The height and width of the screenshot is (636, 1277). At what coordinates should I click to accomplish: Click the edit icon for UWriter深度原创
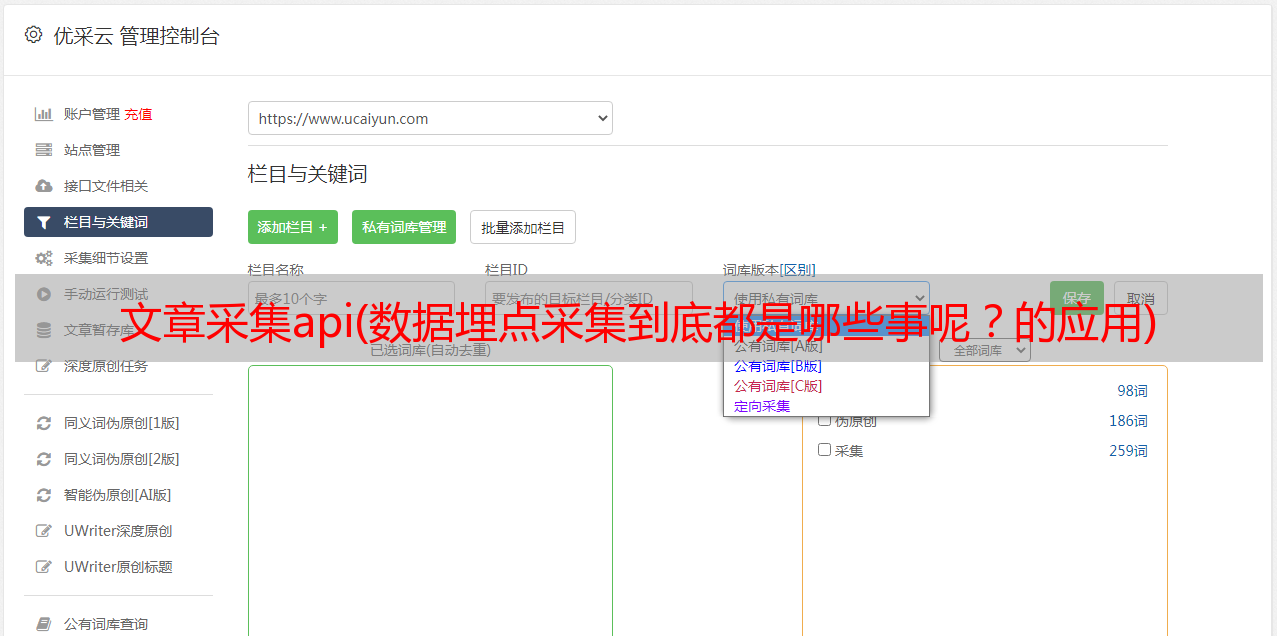coord(43,531)
